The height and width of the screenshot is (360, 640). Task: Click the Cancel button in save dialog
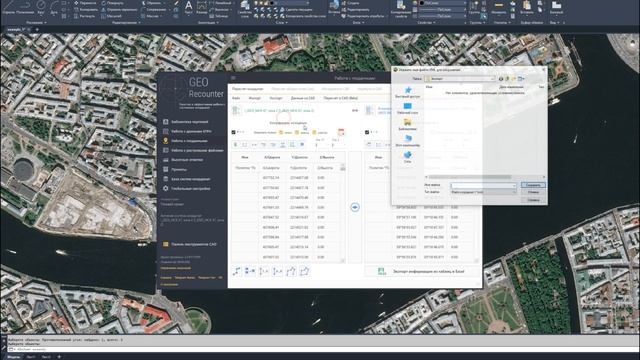click(533, 192)
